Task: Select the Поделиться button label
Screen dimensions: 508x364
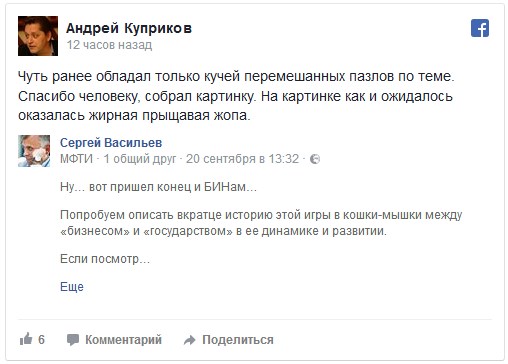Action: point(238,340)
